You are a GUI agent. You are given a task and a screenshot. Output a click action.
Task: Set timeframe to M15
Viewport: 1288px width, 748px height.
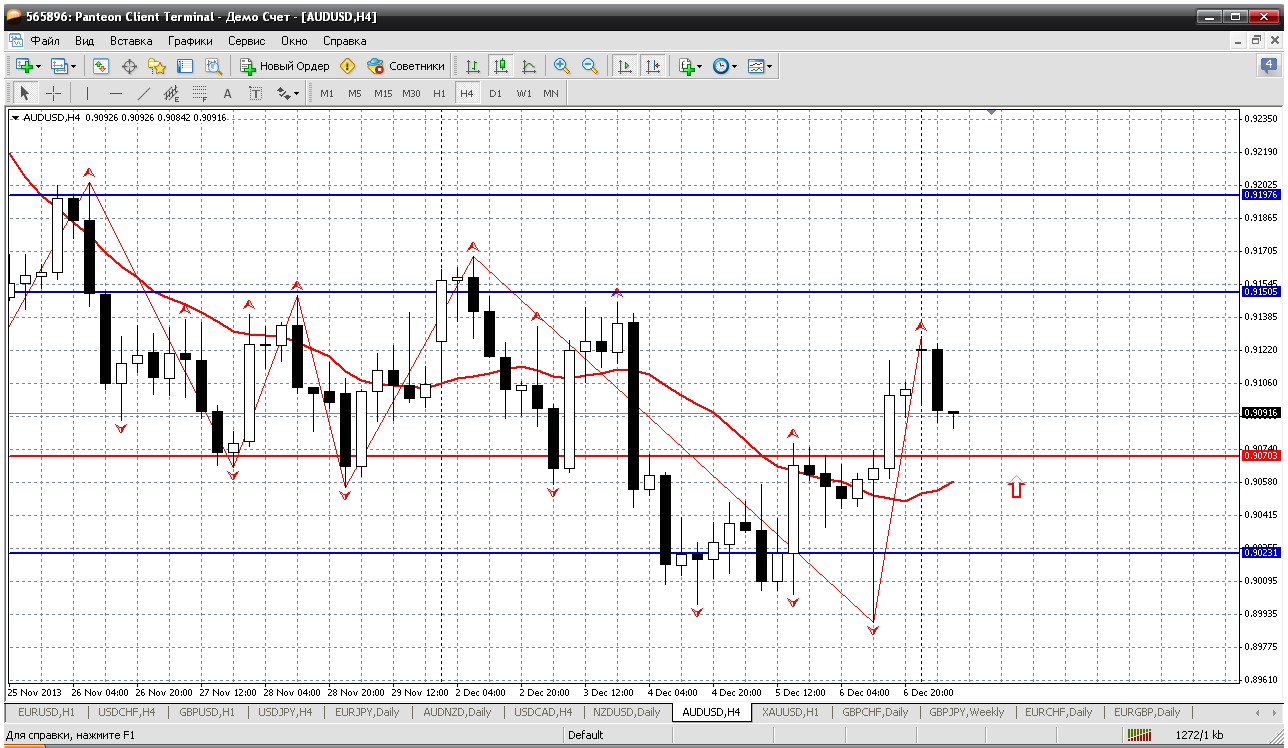383,93
